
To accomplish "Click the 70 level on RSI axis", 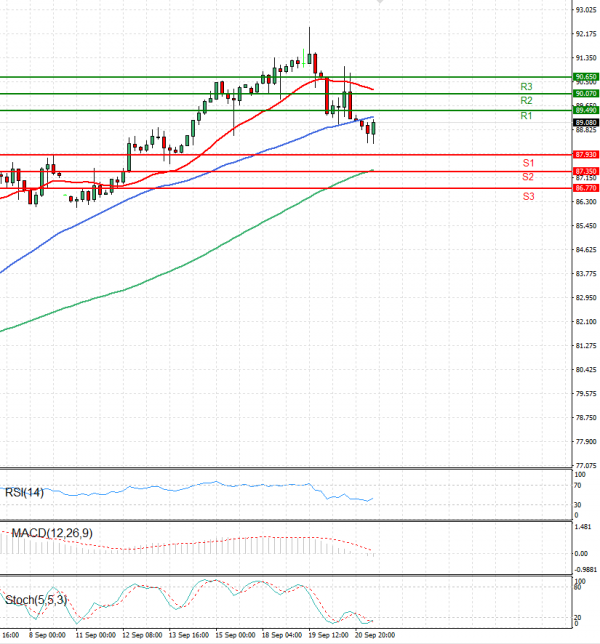I will click(577, 485).
